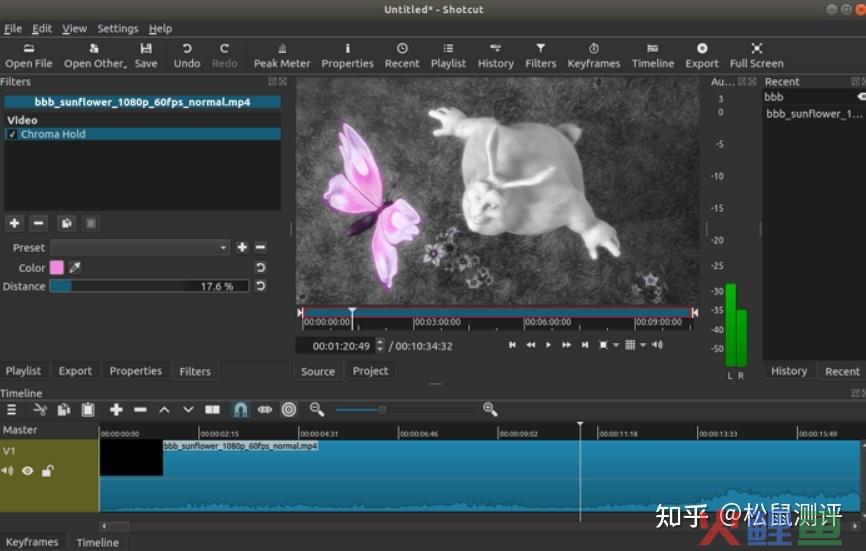The height and width of the screenshot is (551, 866).
Task: Show the Peak Meter panel
Action: pos(282,56)
